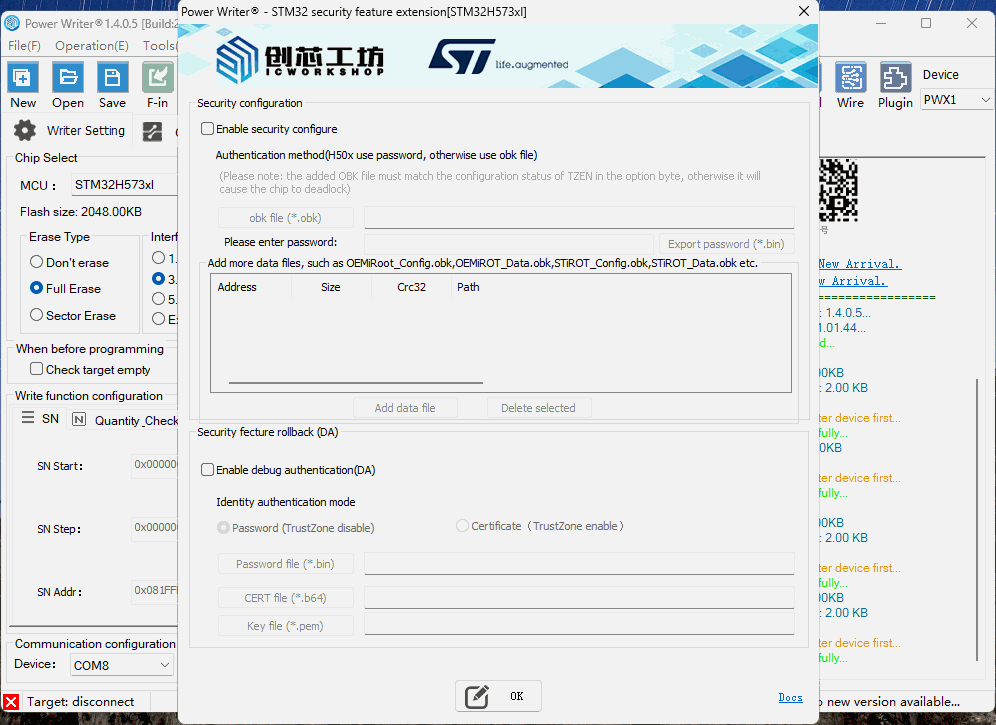Open the Plugin toolbar icon
Screen dimensions: 996x725
tap(895, 78)
